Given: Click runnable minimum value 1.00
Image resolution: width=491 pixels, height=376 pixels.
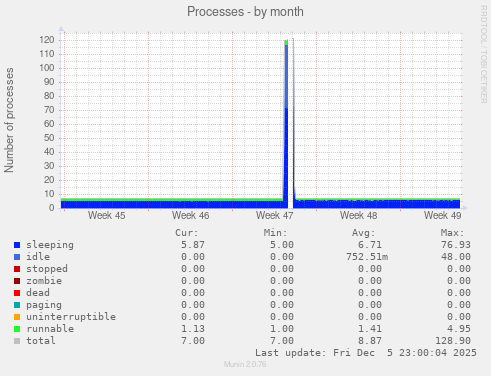Looking at the screenshot, I should [282, 329].
